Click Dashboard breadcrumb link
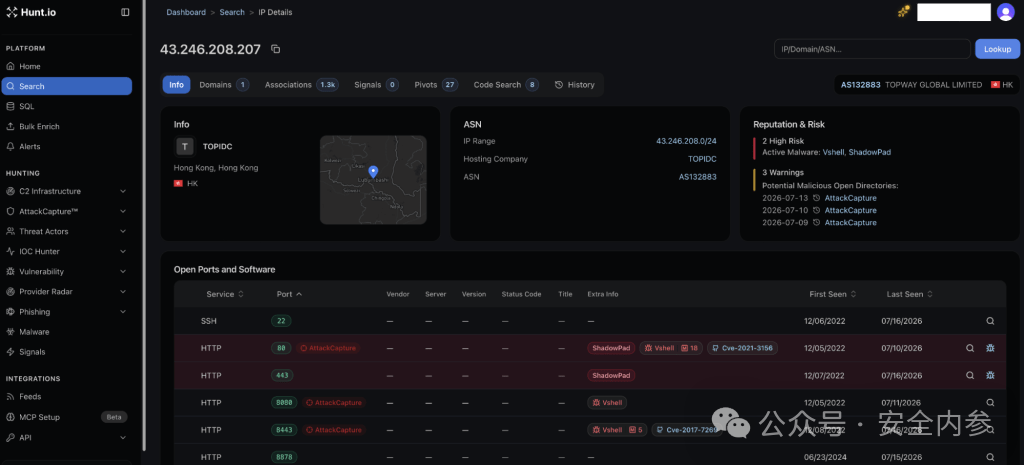The image size is (1024, 465). [x=186, y=12]
